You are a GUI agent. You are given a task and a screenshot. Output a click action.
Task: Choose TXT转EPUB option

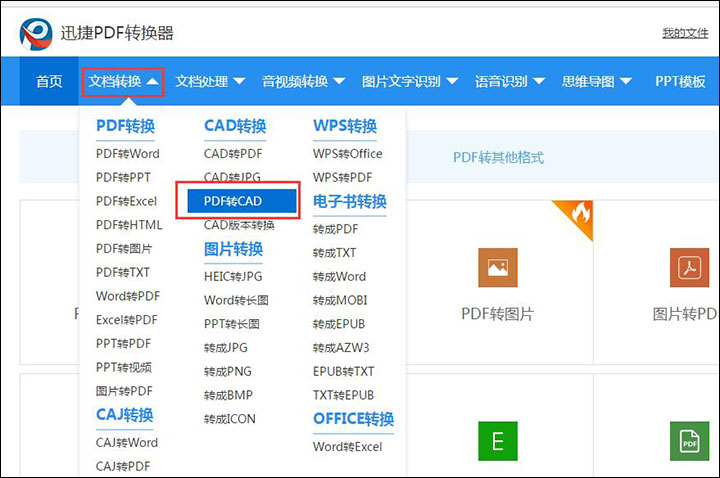click(x=343, y=395)
